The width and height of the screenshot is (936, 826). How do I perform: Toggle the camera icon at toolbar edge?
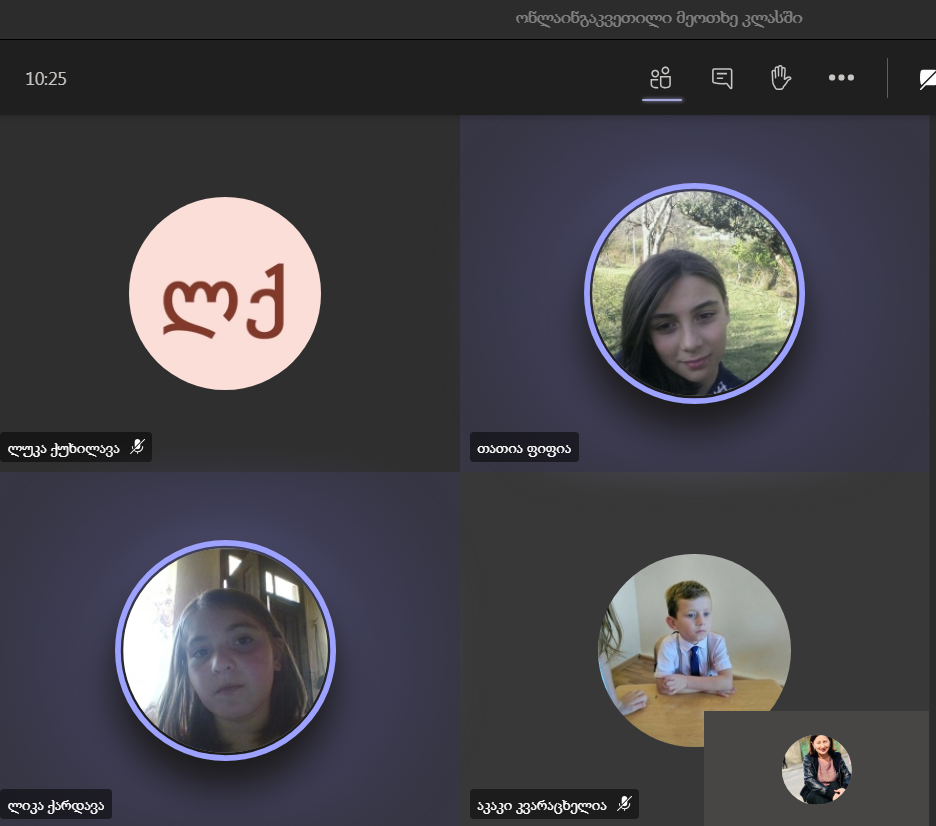[x=928, y=79]
